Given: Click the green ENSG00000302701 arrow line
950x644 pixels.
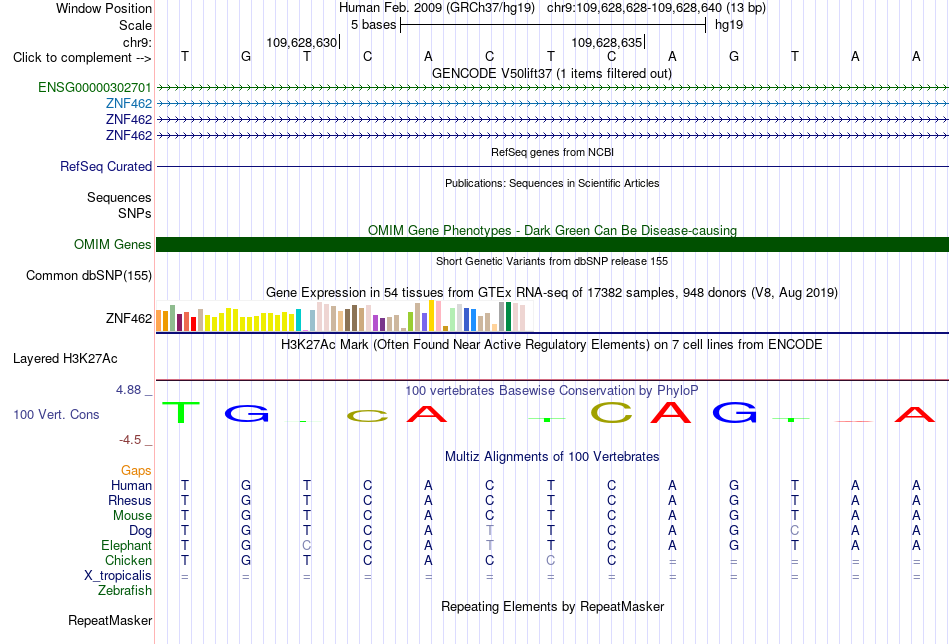Looking at the screenshot, I should (552, 88).
